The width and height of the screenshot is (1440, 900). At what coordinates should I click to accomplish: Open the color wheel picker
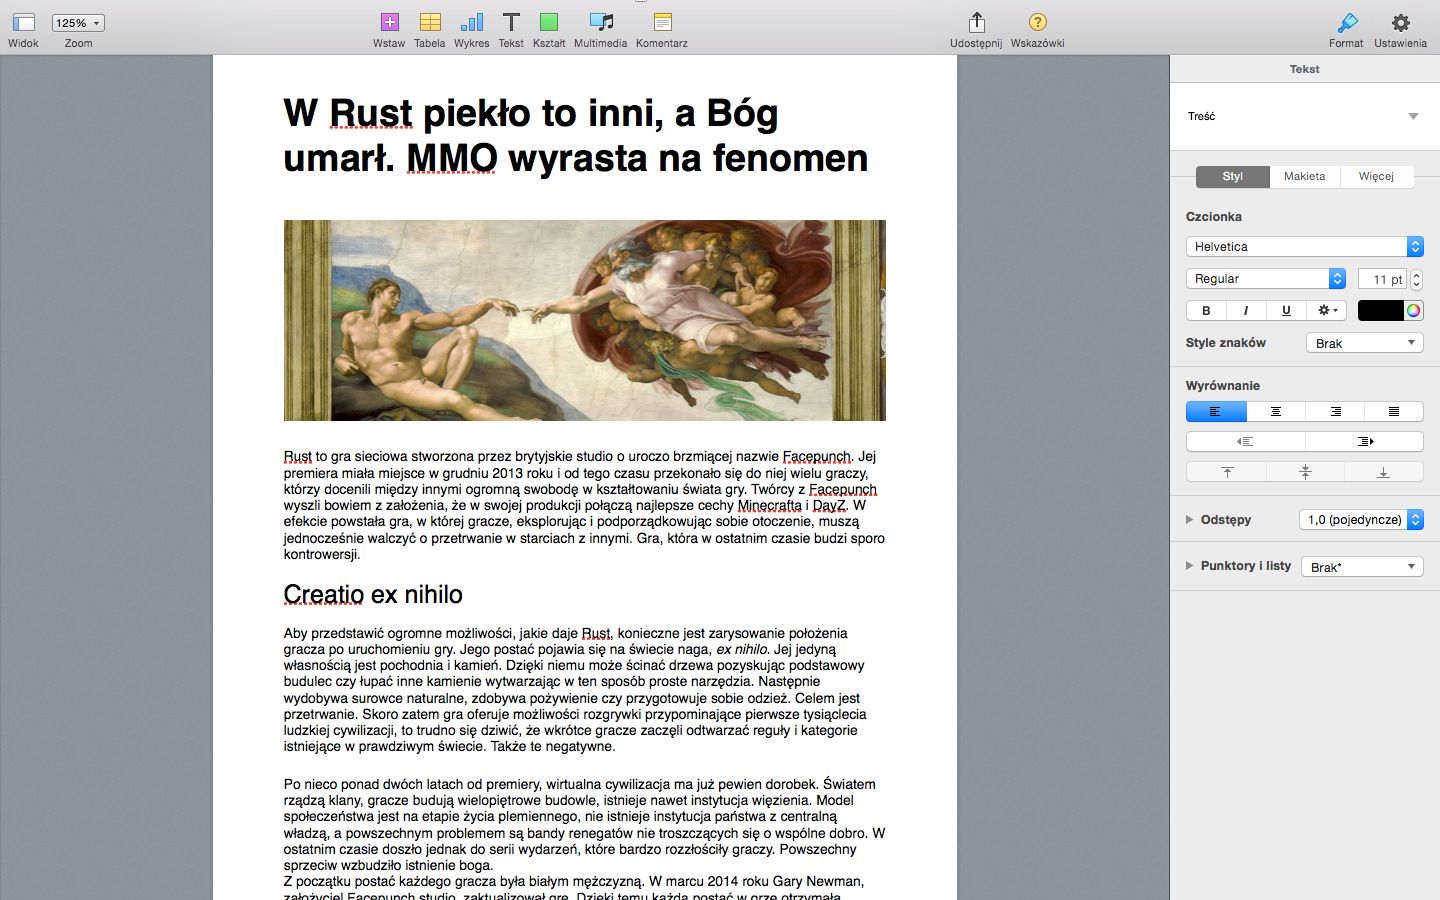1413,311
